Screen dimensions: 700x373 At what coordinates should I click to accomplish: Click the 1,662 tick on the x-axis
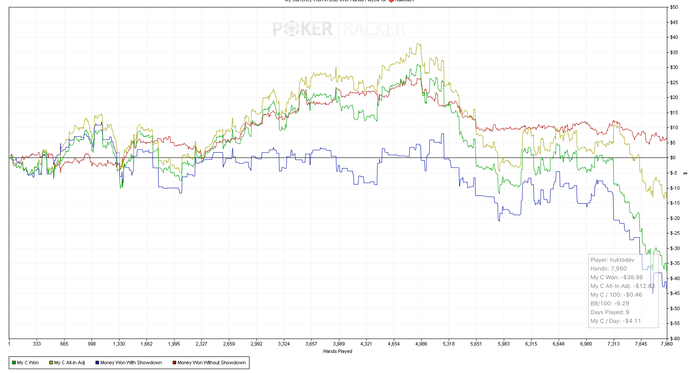coord(146,344)
